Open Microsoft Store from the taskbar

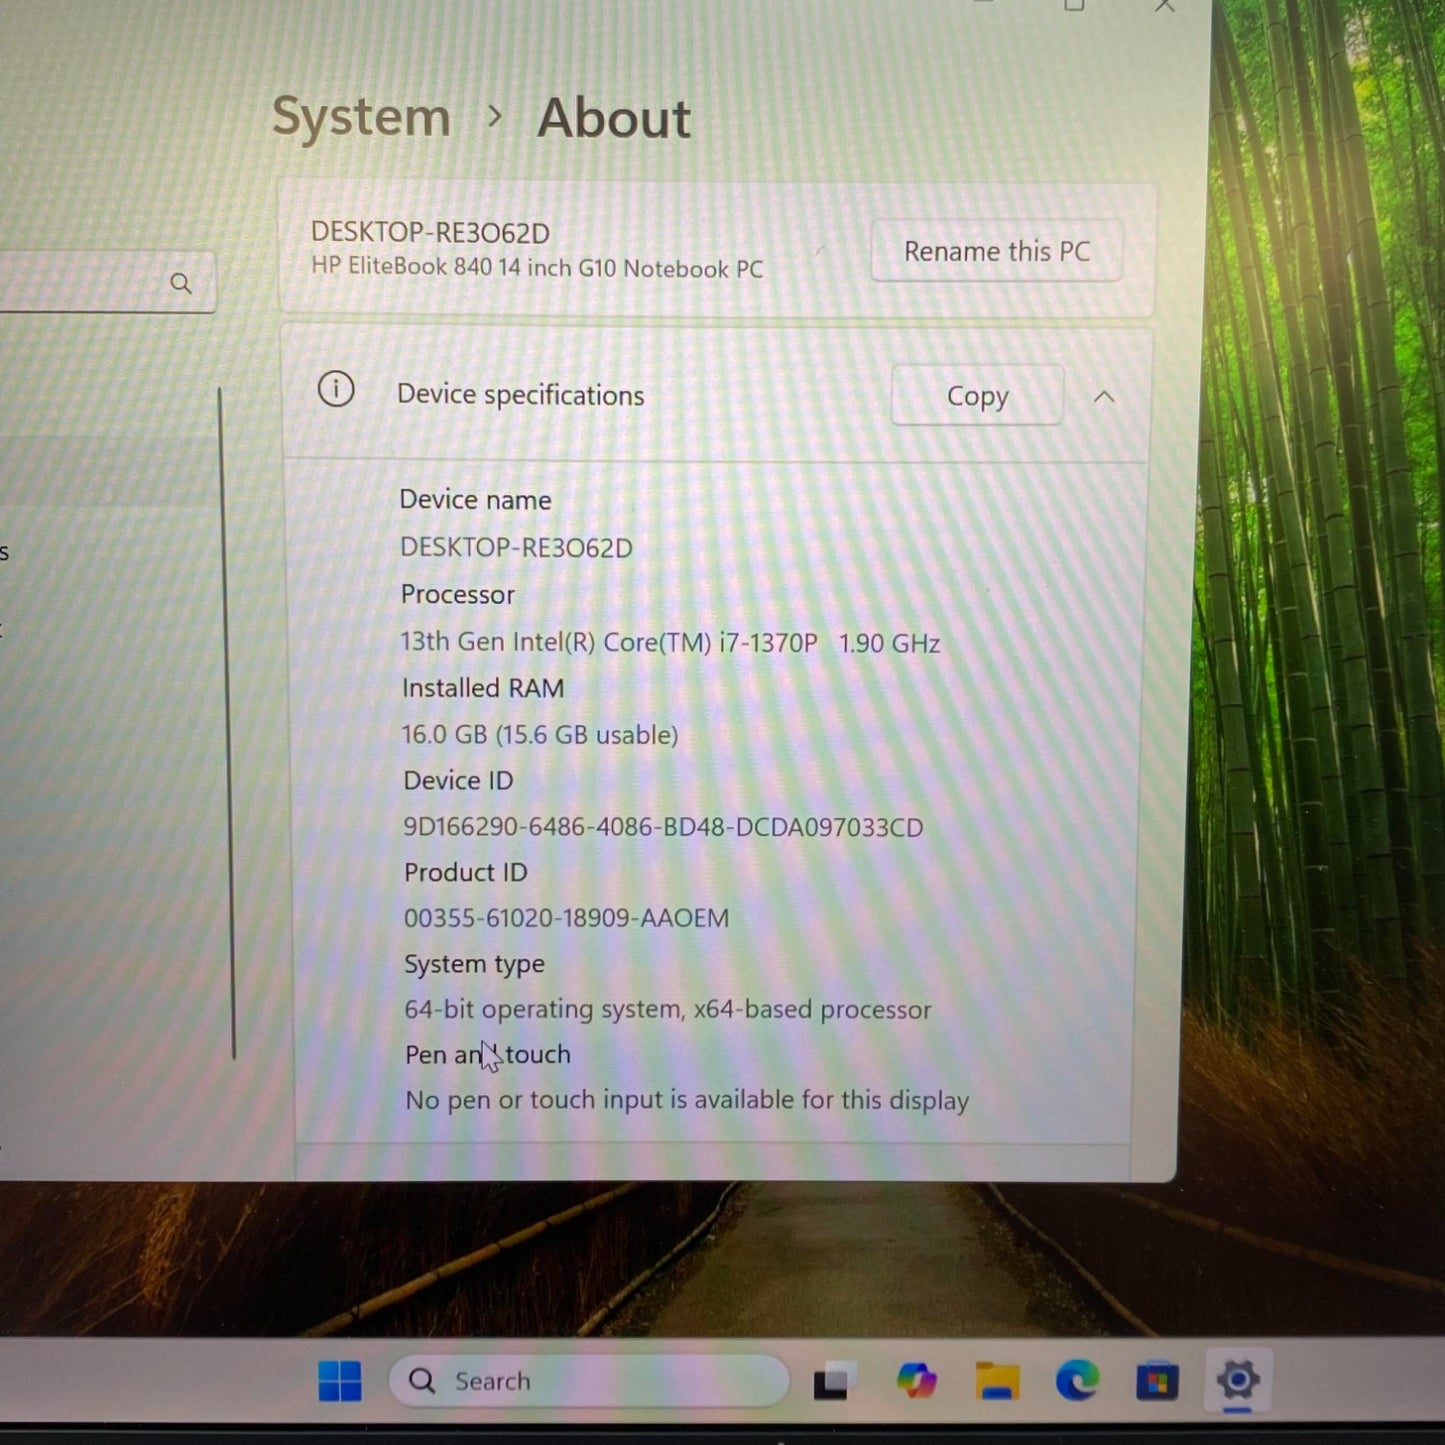click(x=1157, y=1382)
